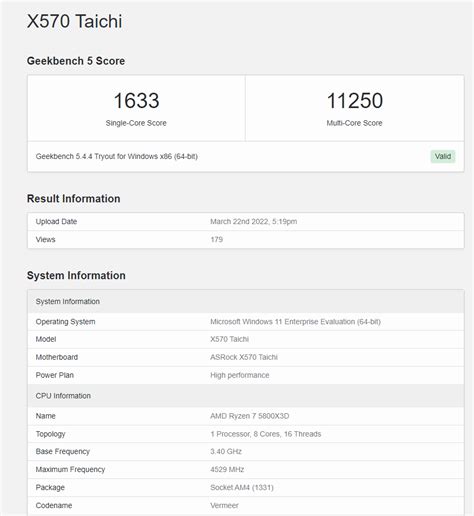Click the Motherboard label
This screenshot has height=516, width=474.
(x=57, y=357)
